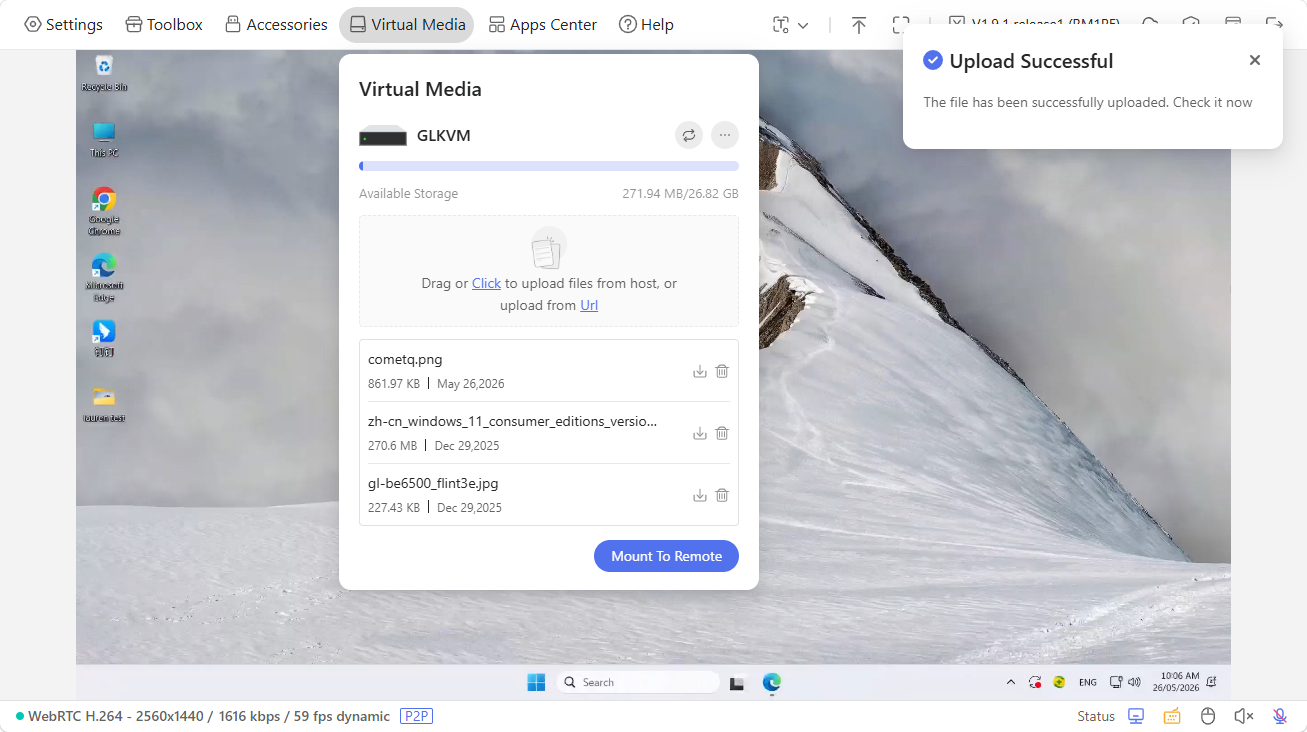
Task: Click the text recognition (OCR) icon
Action: [781, 25]
